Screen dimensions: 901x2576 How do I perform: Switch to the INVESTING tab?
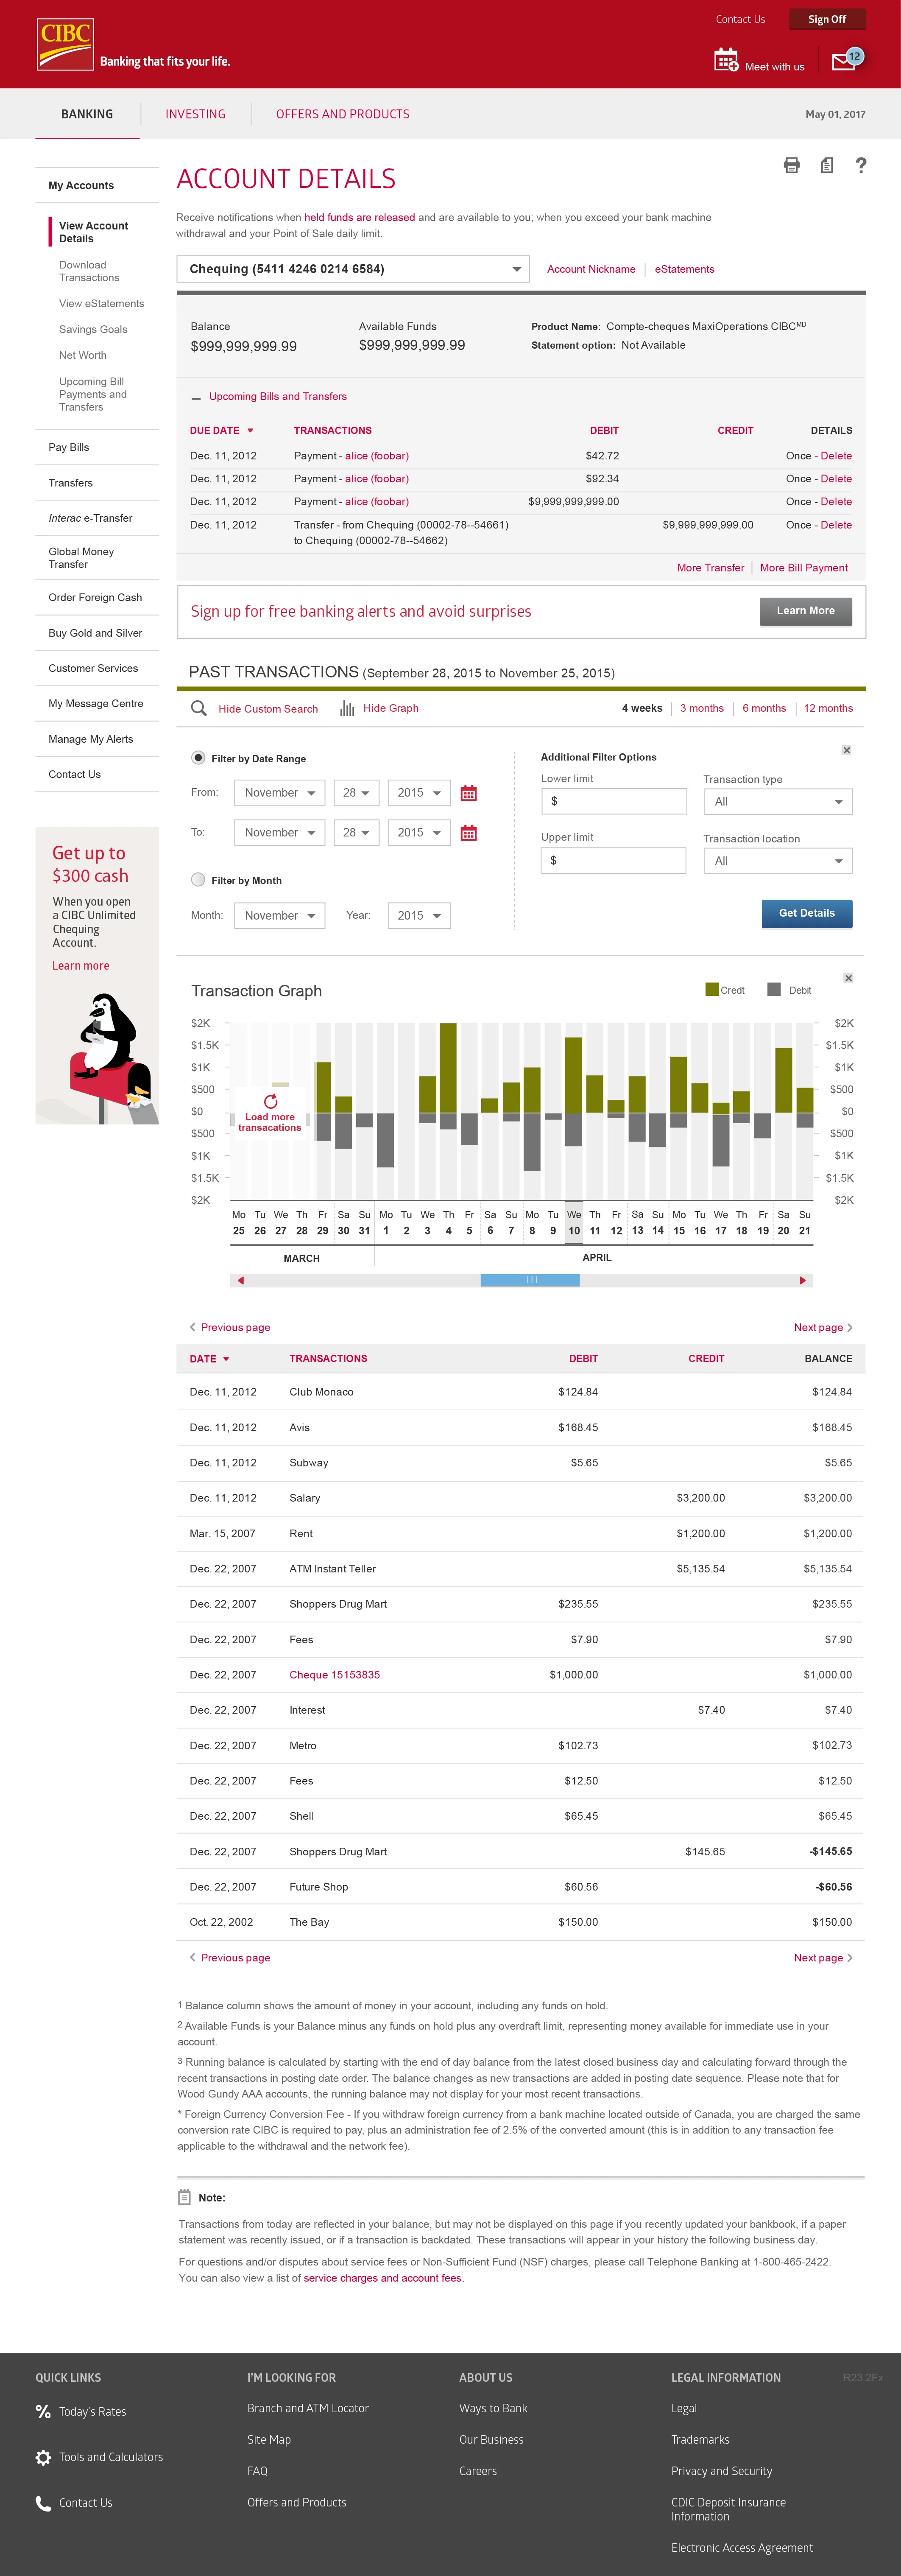(194, 114)
